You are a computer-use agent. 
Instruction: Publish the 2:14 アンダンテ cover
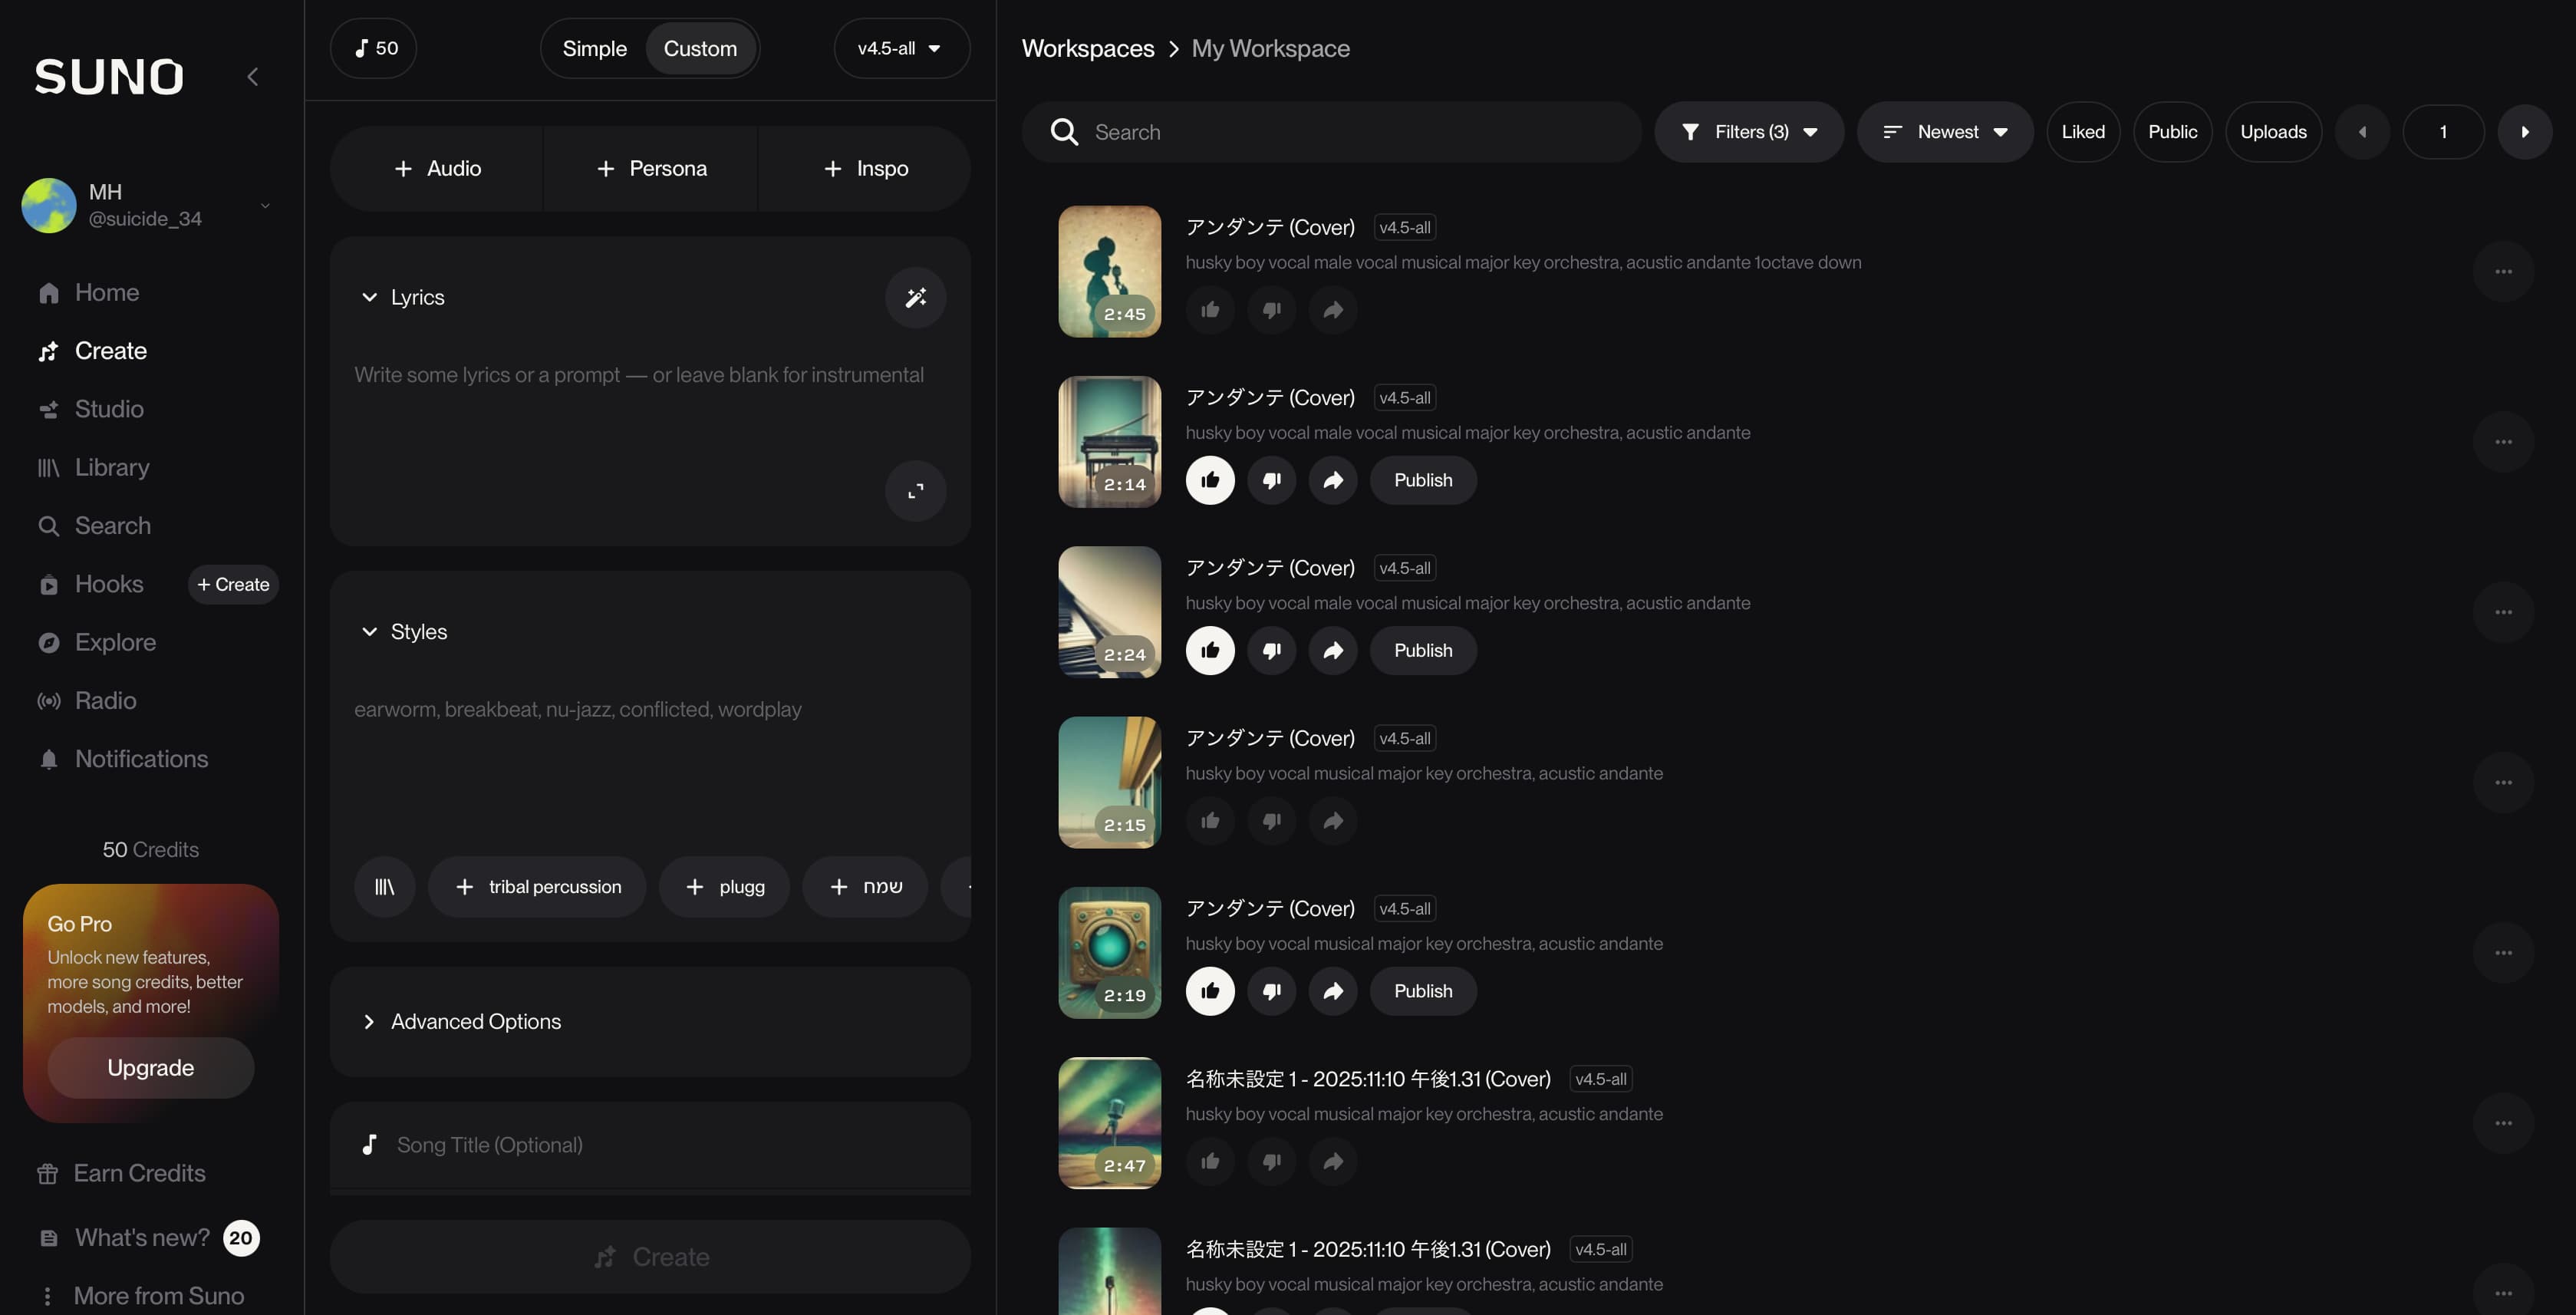[x=1422, y=481]
